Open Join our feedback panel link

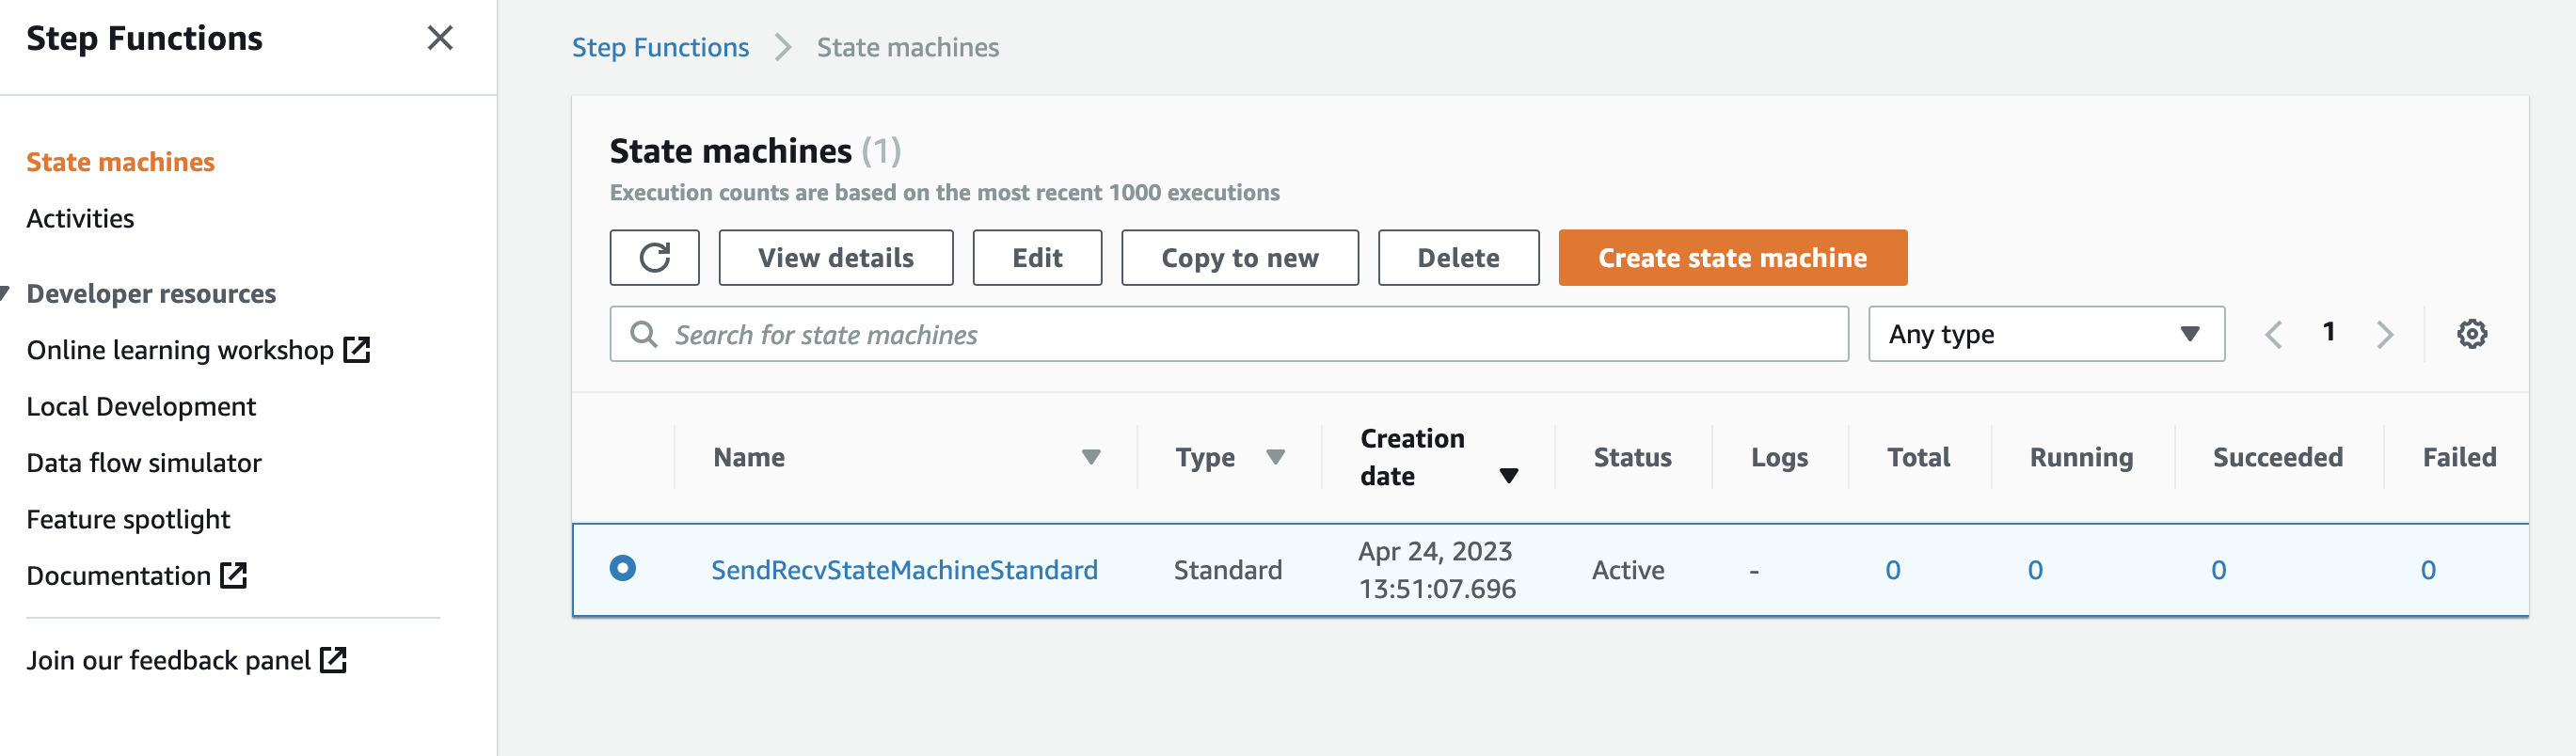(168, 660)
